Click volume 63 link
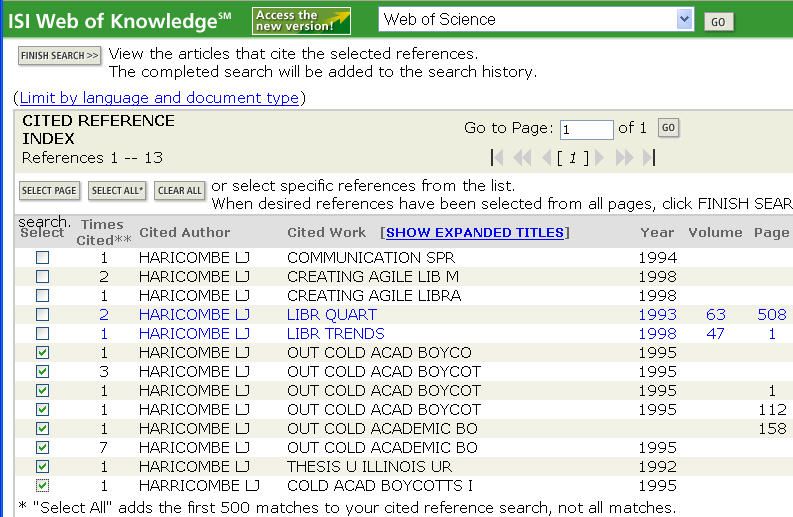 (716, 315)
